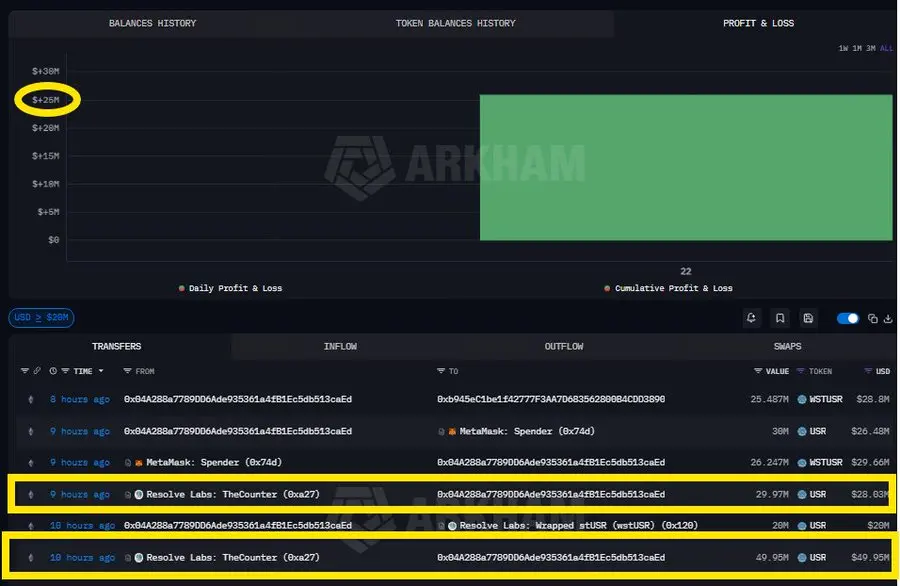Click the MetaMask fox icon in TO column
The image size is (900, 586).
(452, 432)
